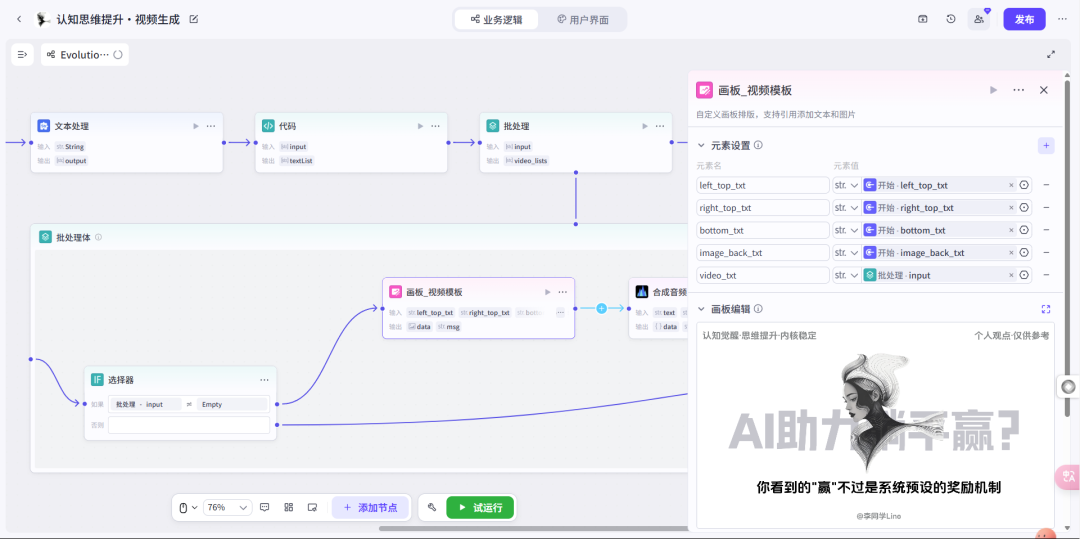Toggle the workflow list sidebar icon
Image resolution: width=1080 pixels, height=539 pixels.
click(x=23, y=54)
